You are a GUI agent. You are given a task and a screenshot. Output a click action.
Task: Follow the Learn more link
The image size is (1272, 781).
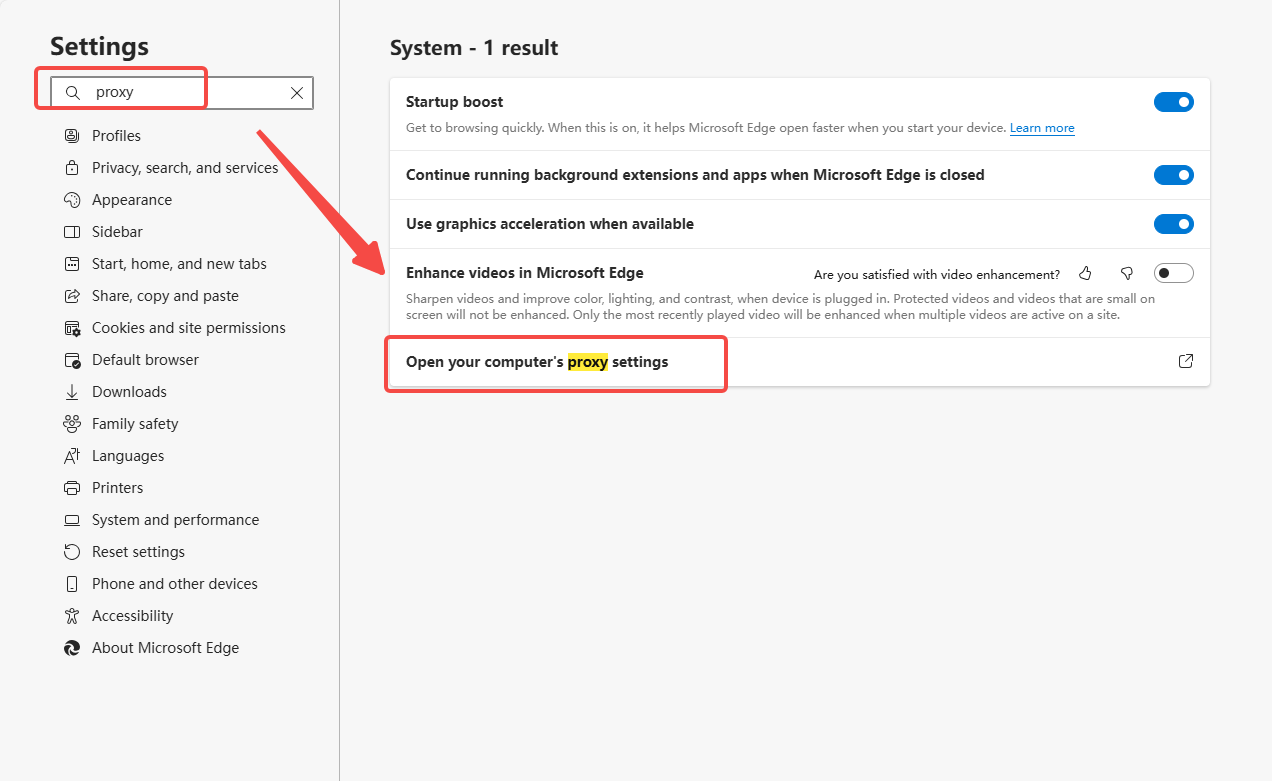(x=1042, y=128)
